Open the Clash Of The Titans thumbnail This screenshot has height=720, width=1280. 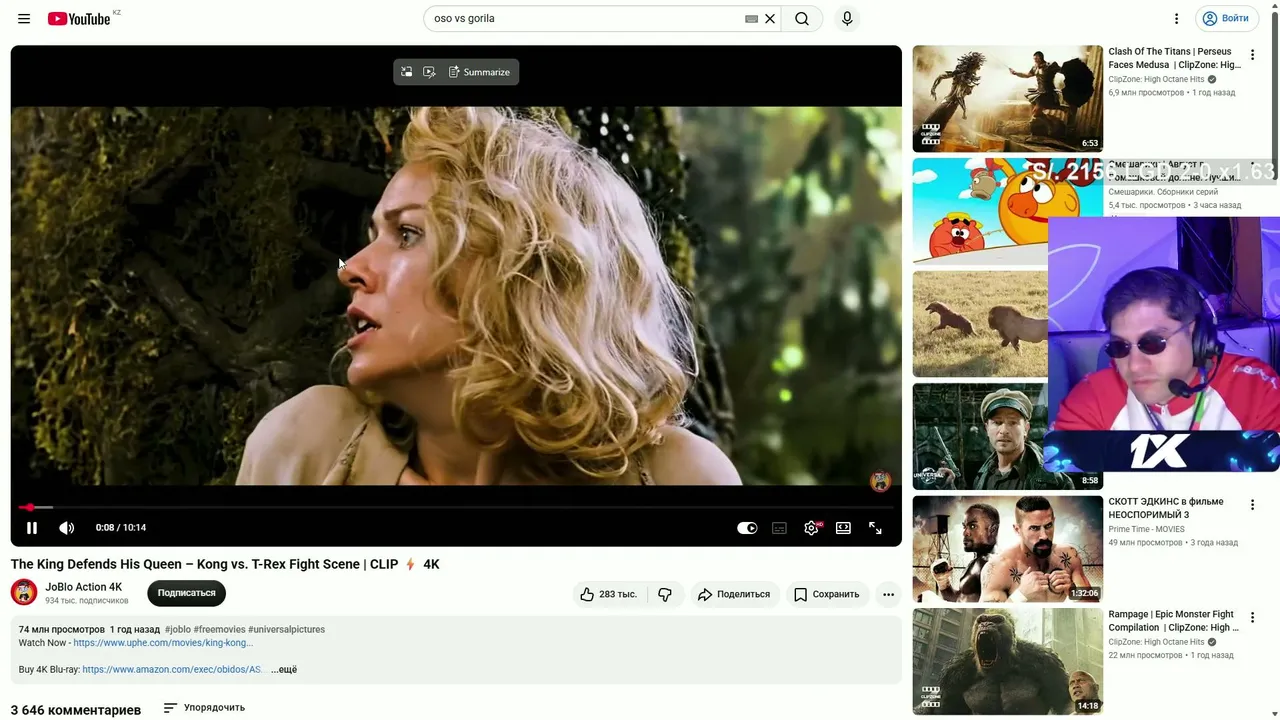1007,98
